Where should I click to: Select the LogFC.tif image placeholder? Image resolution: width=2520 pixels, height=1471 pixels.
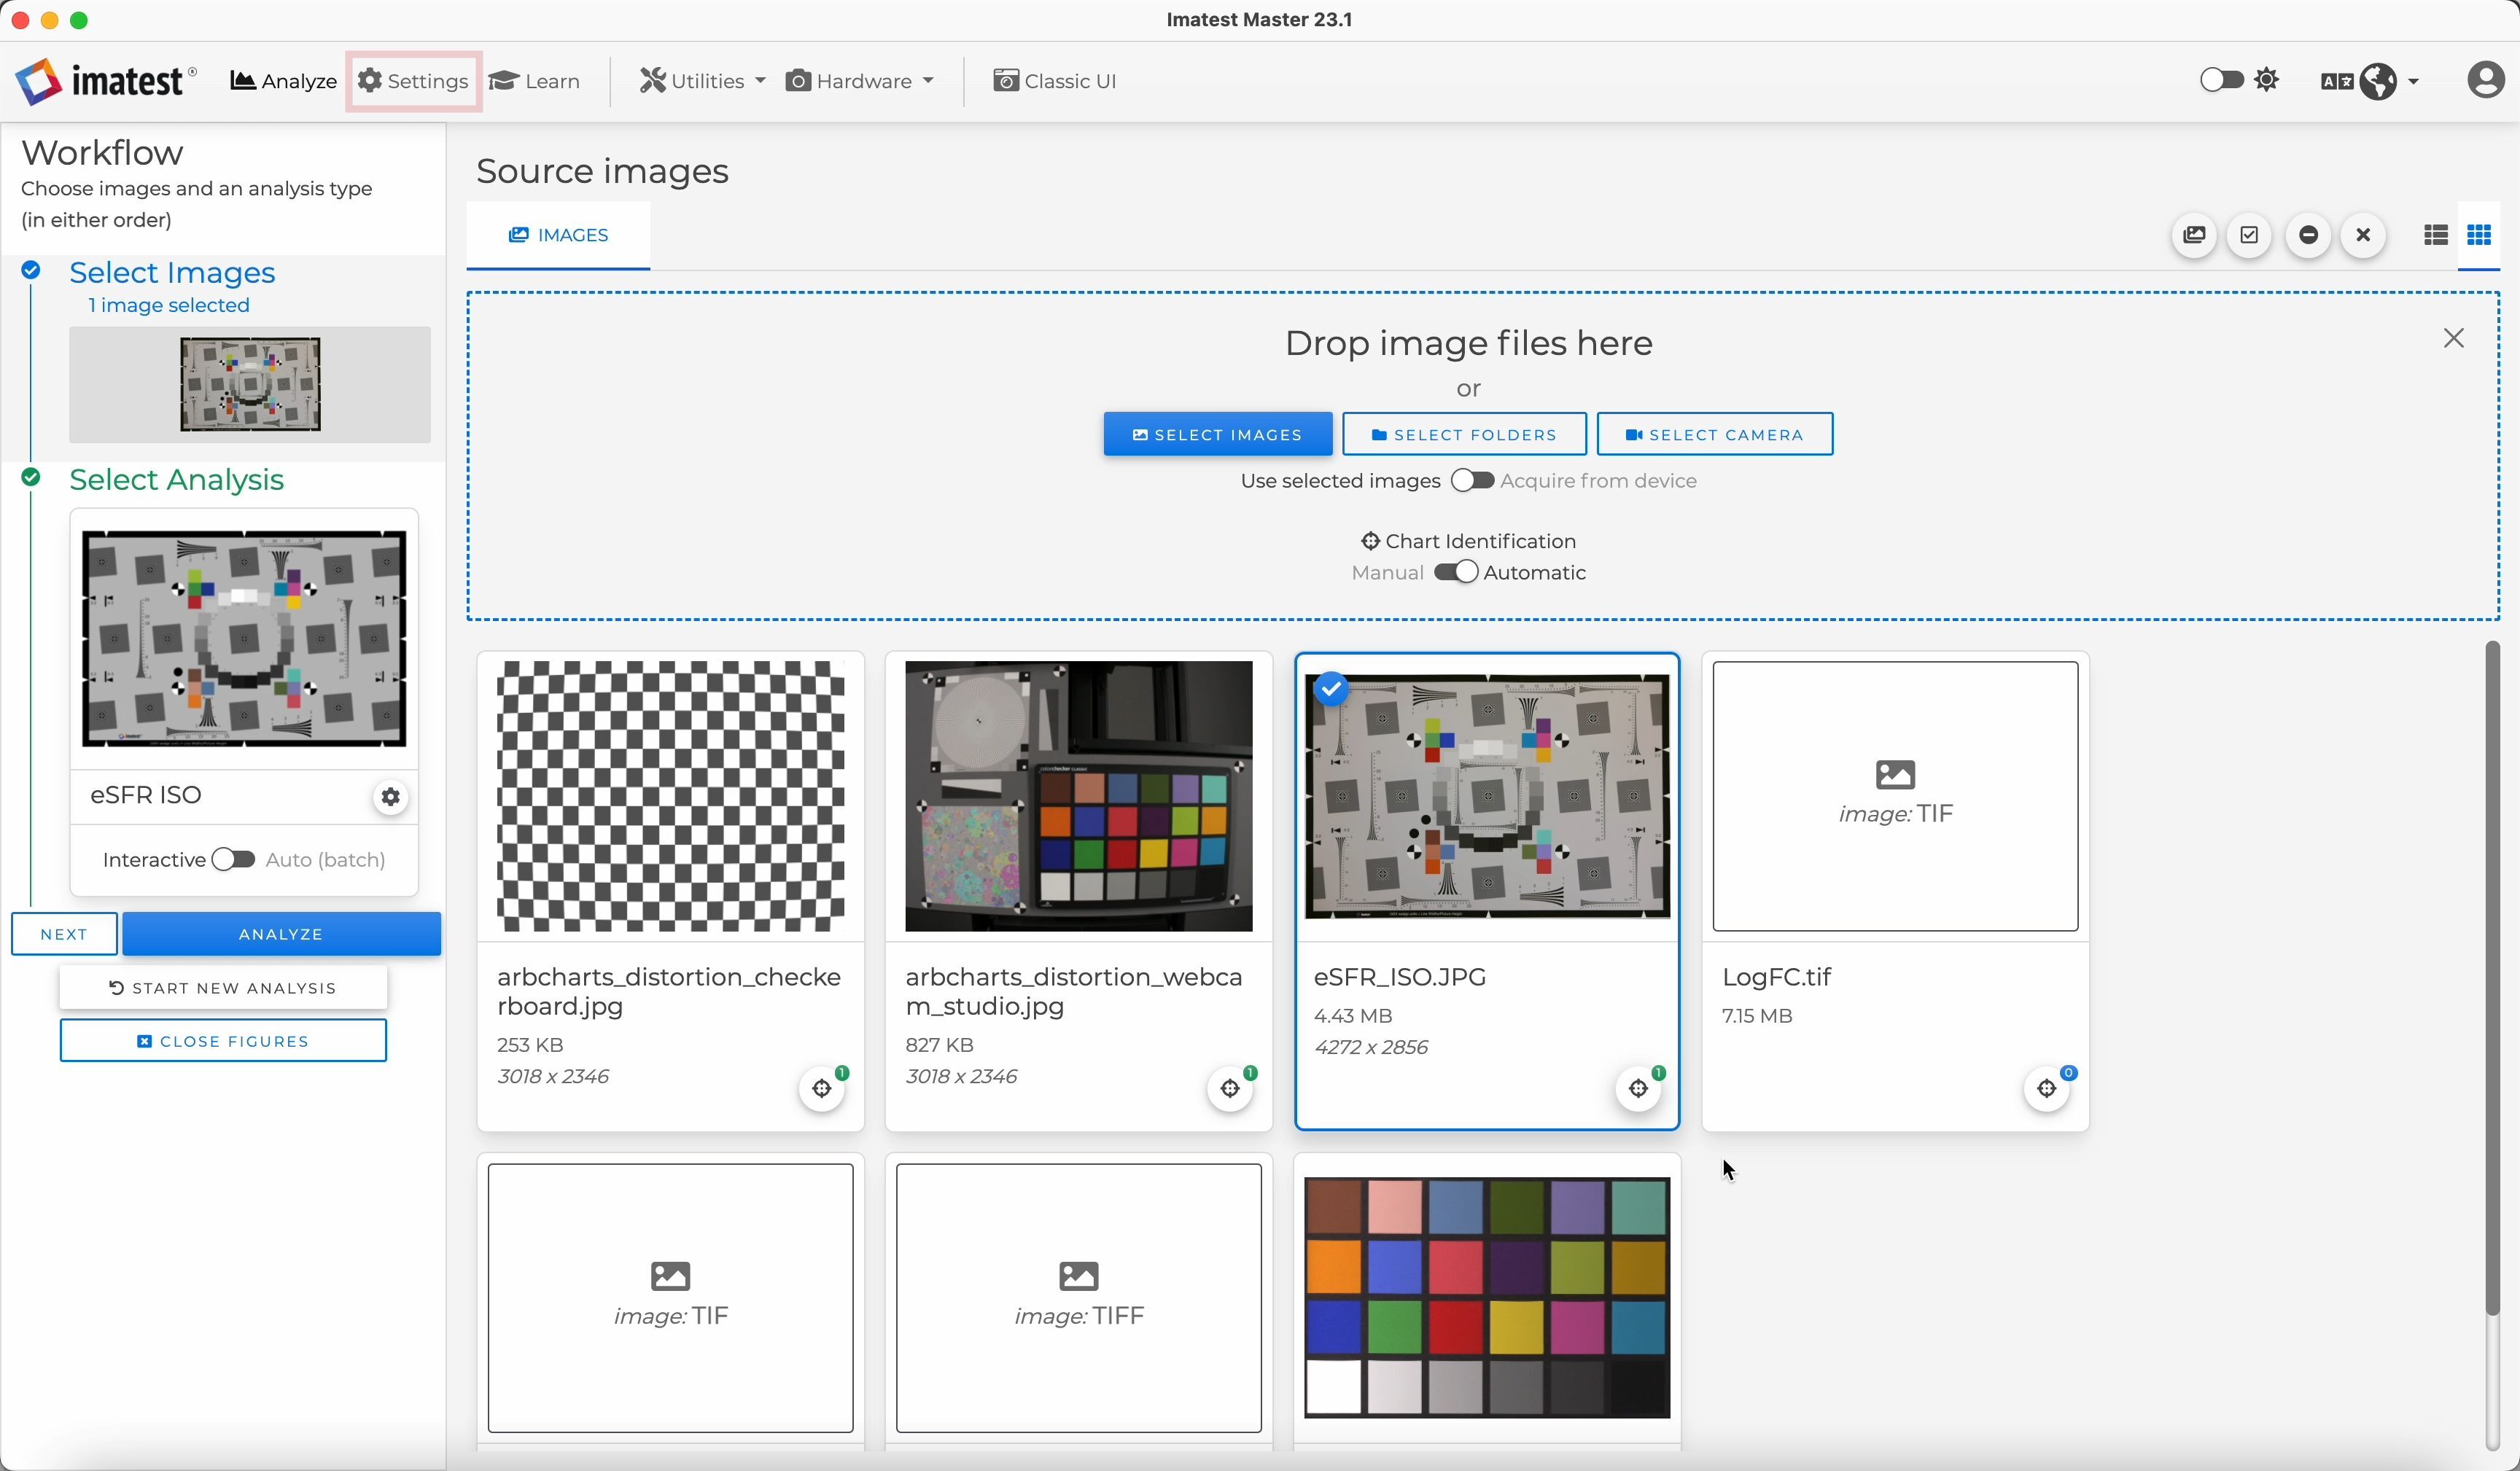(1895, 796)
